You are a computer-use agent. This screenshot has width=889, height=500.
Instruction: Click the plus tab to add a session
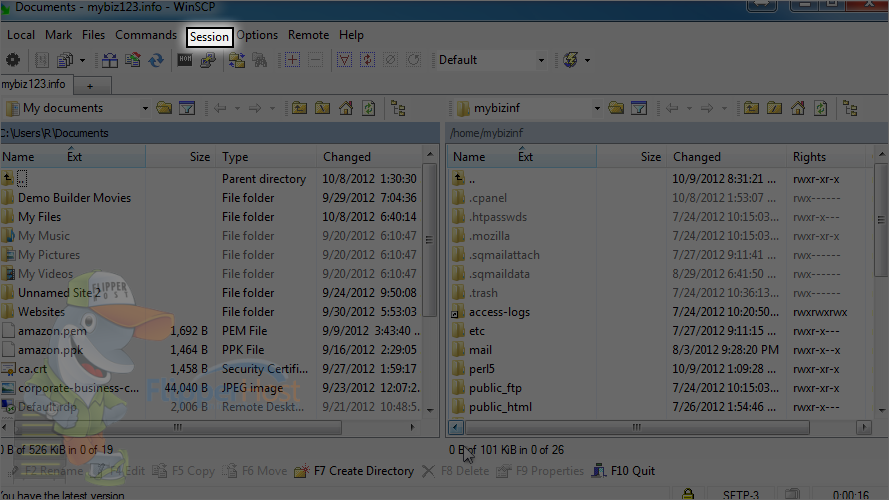[90, 86]
